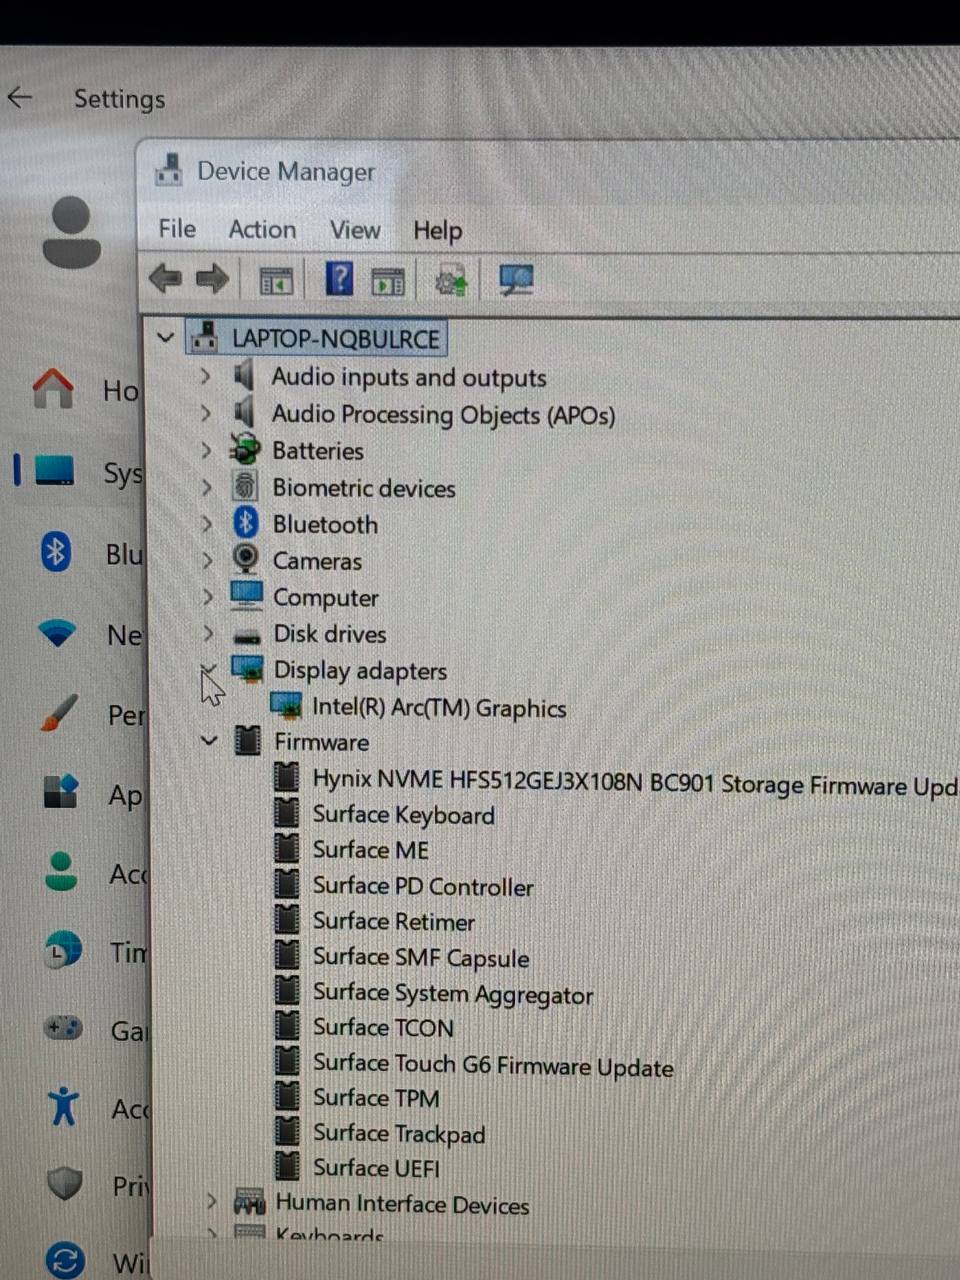Open the Help question-mark toolbar icon
The height and width of the screenshot is (1280, 960).
tap(340, 278)
